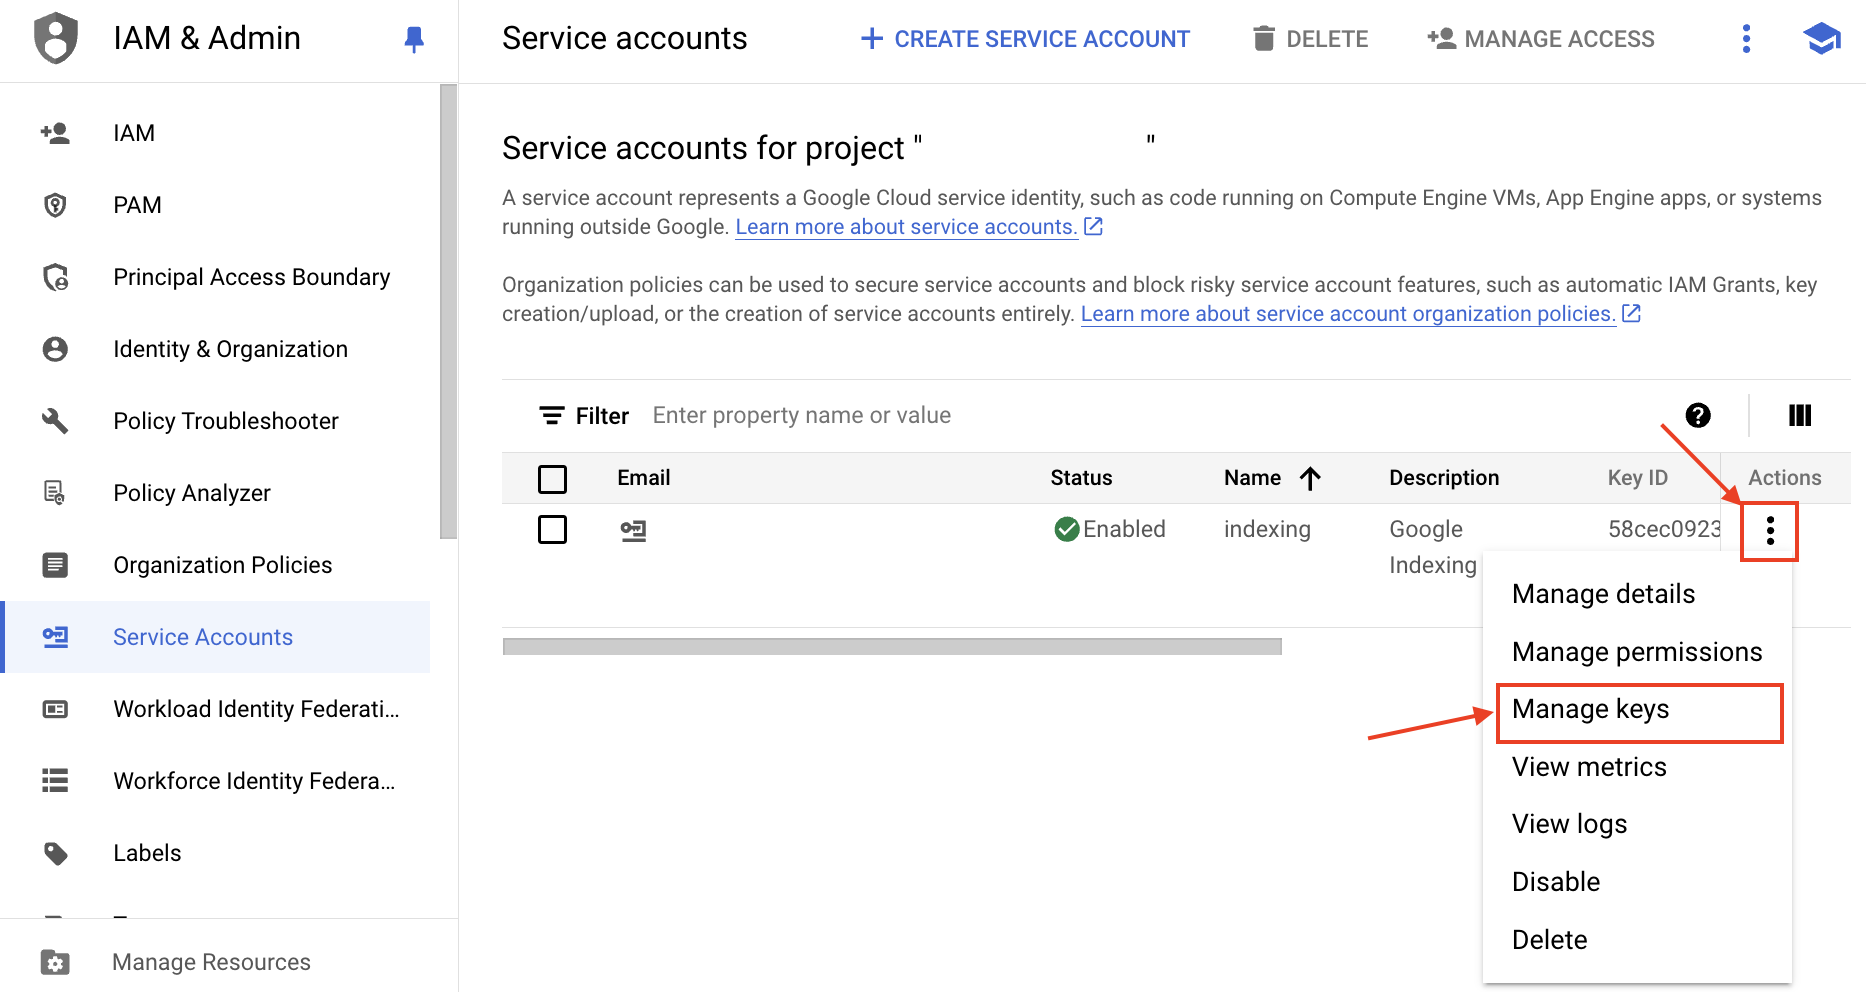1866x992 pixels.
Task: Click the help question mark icon
Action: point(1697,415)
